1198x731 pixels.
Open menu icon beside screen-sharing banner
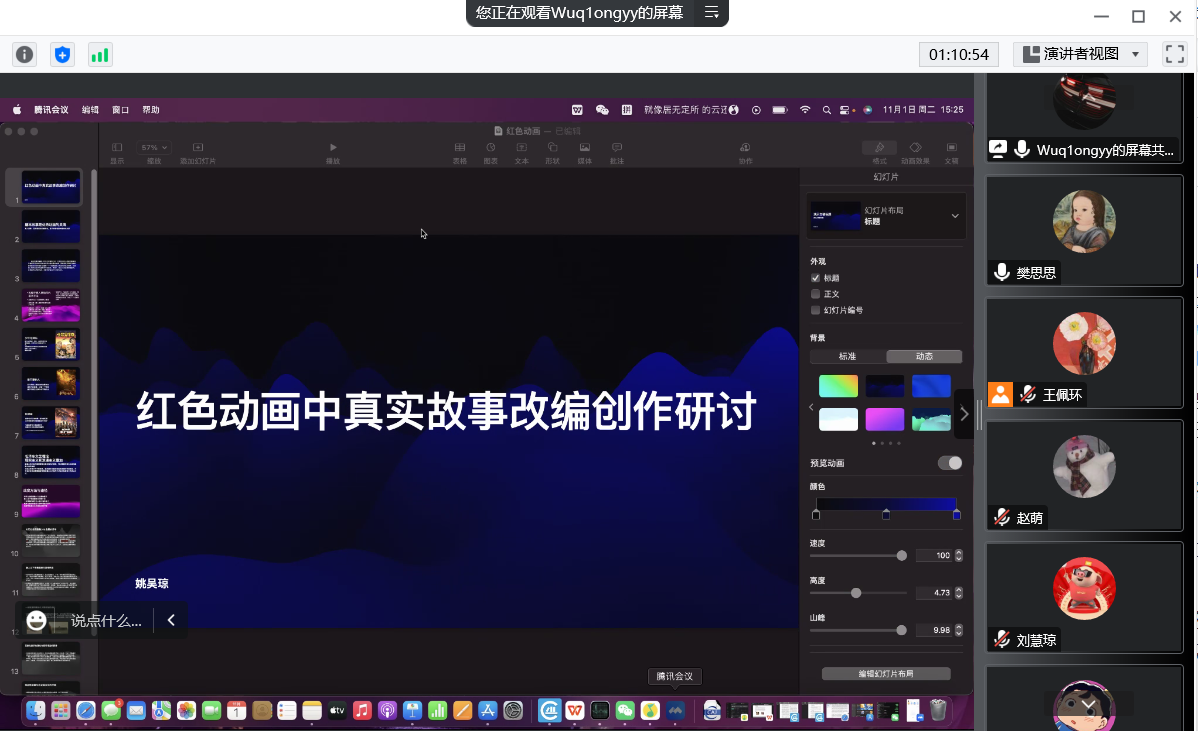(x=712, y=13)
